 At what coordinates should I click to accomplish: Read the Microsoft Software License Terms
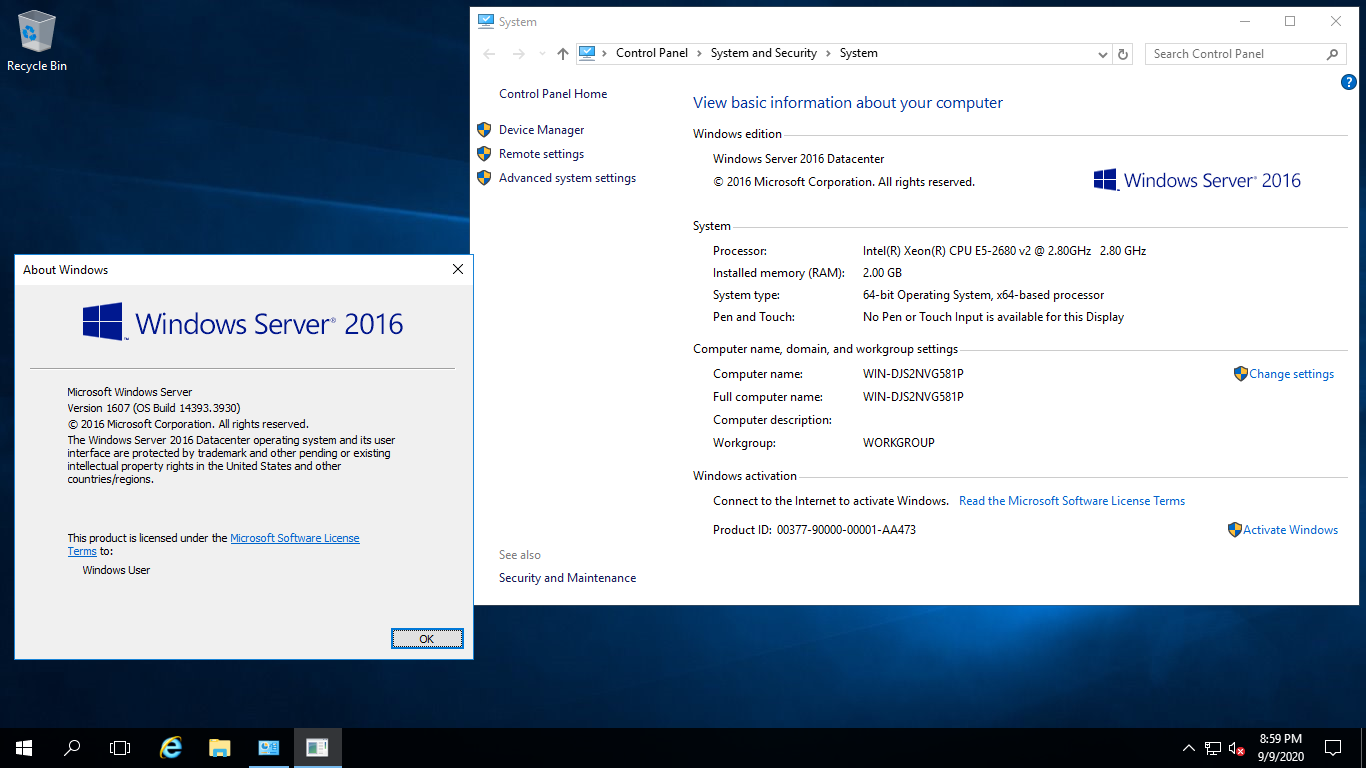tap(1072, 501)
